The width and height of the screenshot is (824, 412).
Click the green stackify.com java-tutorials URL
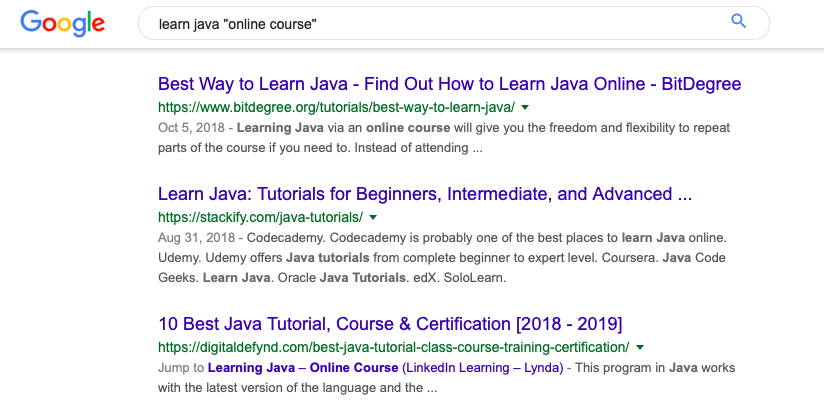[260, 217]
